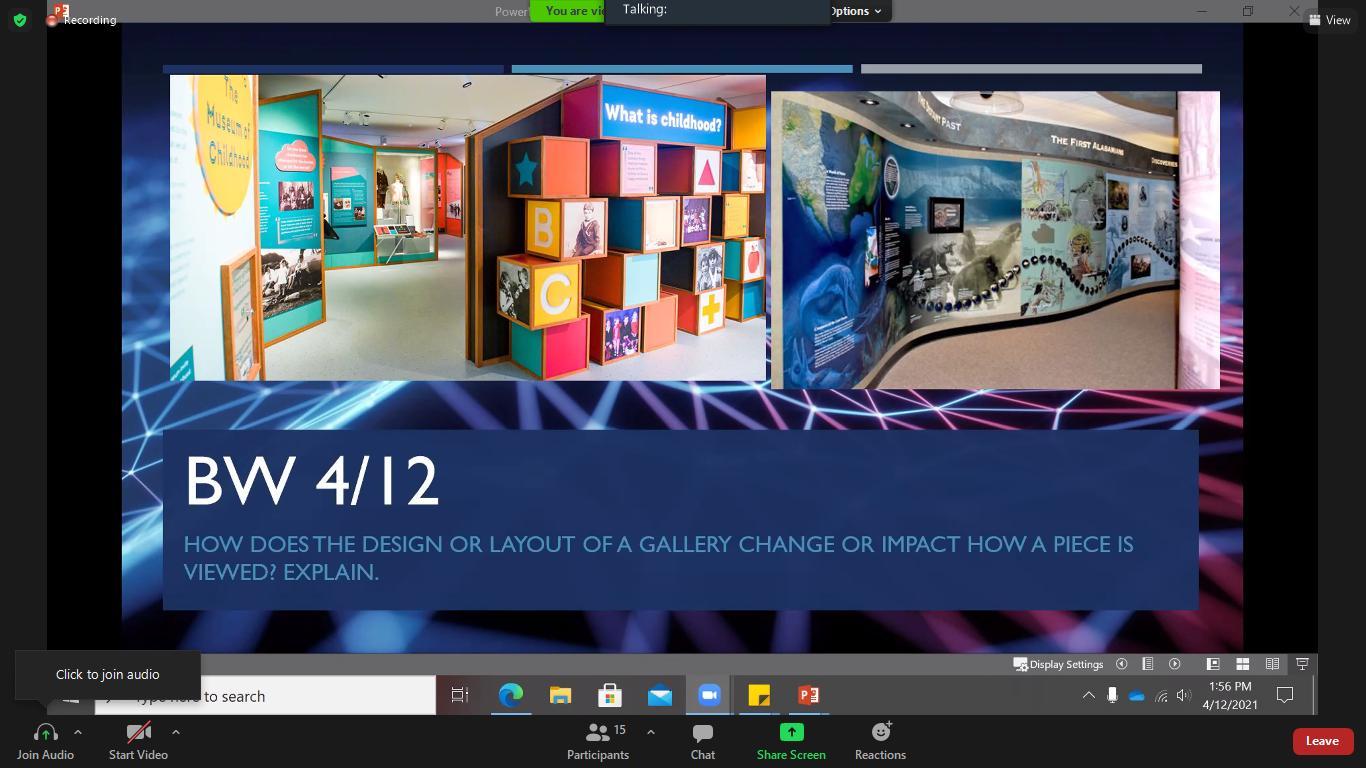This screenshot has width=1366, height=768.
Task: Open the Participants panel
Action: (x=598, y=741)
